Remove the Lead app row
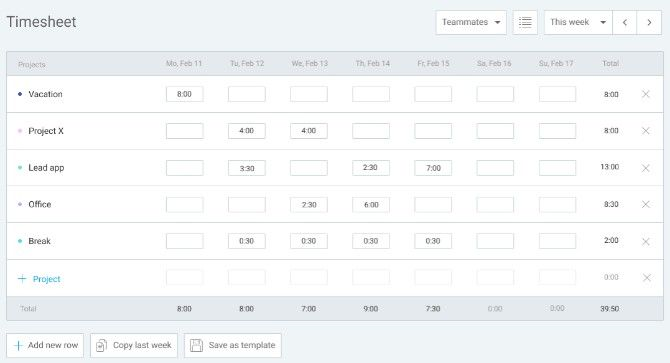 (646, 168)
